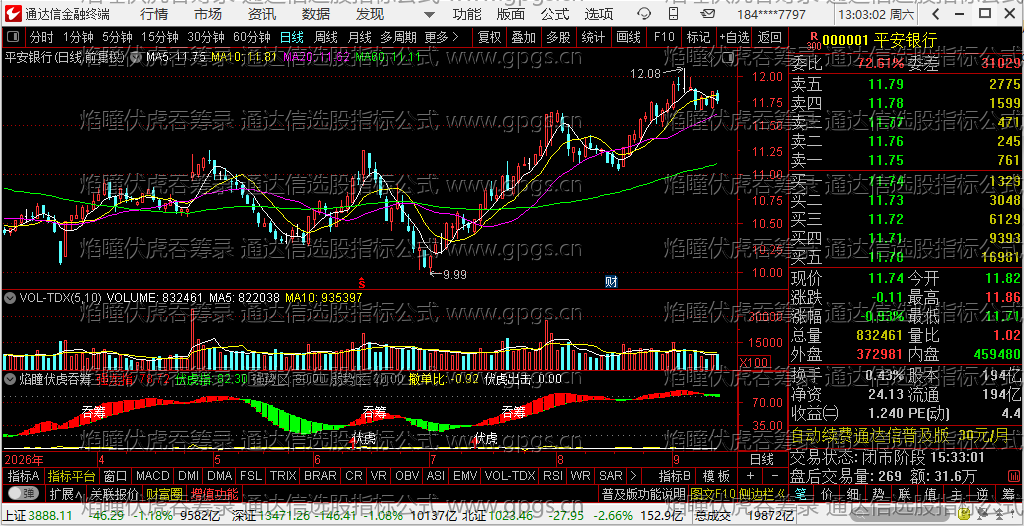Expand more indicators arrow after SAR

[x=632, y=475]
